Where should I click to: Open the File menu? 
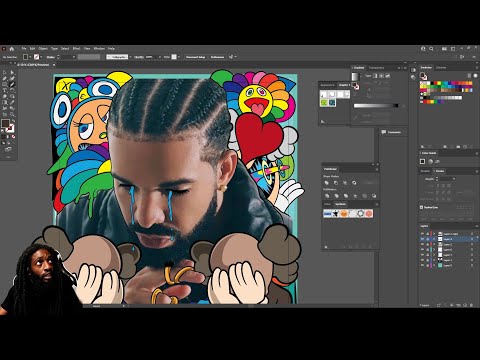24,49
